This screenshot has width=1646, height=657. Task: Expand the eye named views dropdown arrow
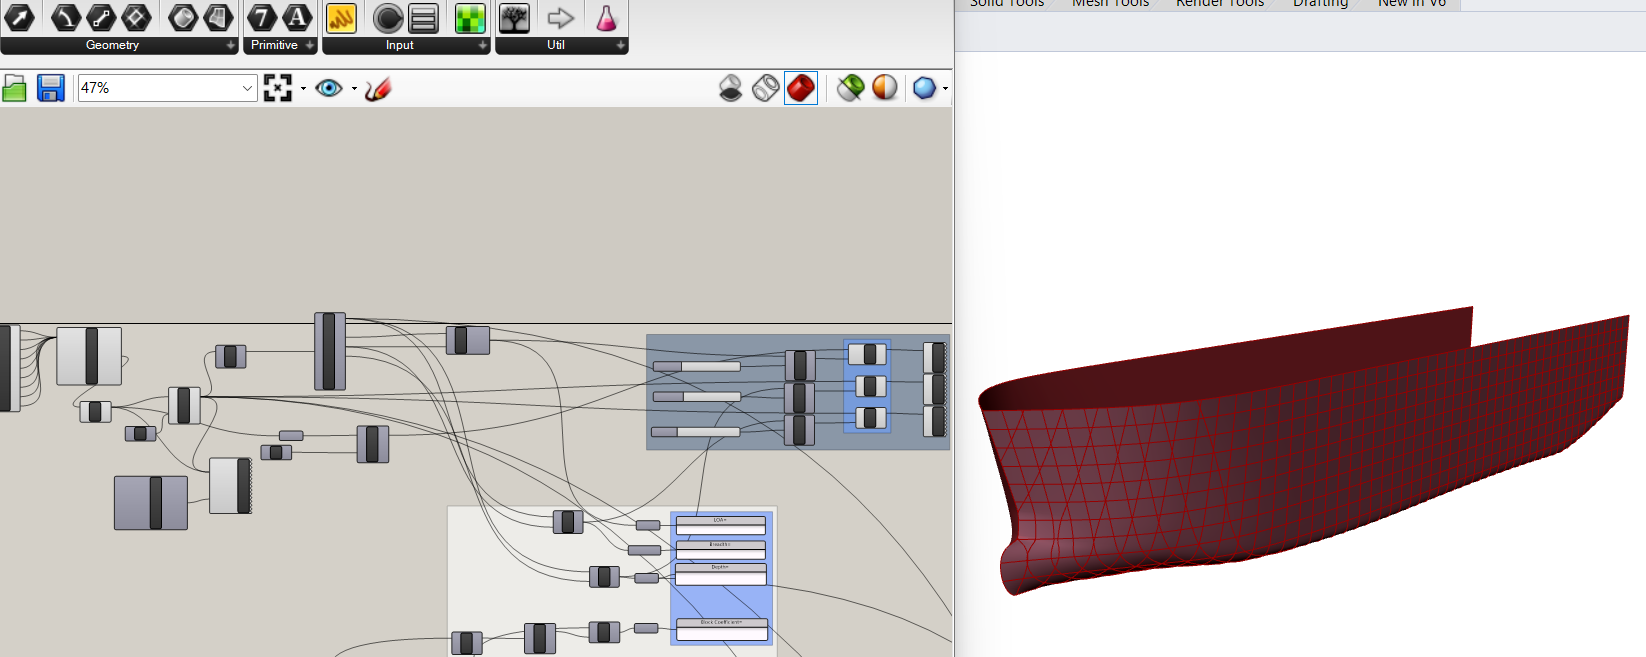pyautogui.click(x=354, y=89)
